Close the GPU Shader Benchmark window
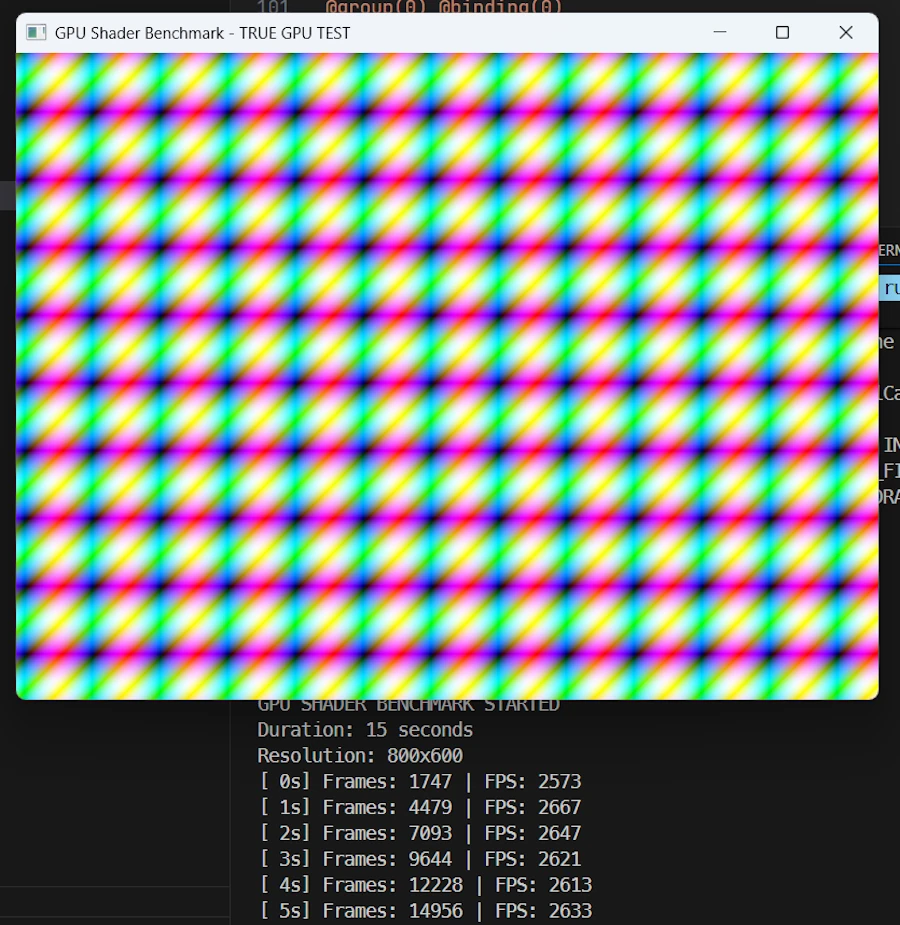 coord(845,33)
